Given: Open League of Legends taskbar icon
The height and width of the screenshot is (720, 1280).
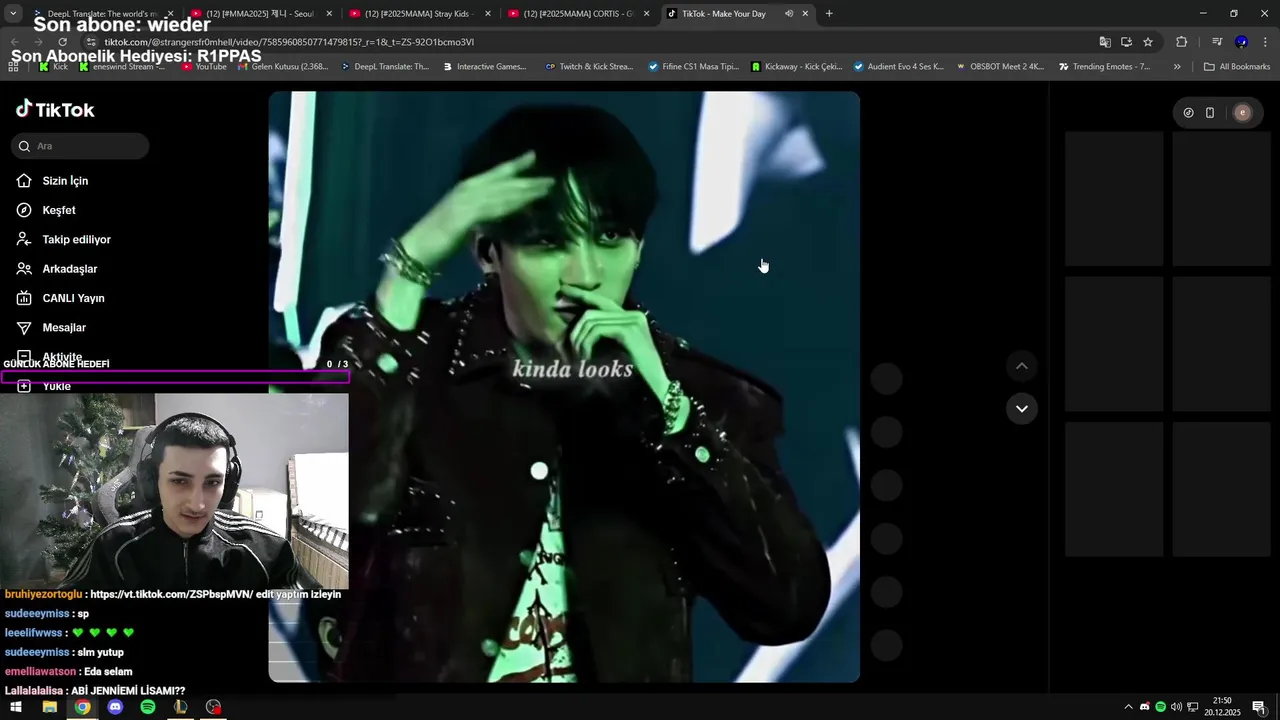Looking at the screenshot, I should click(180, 707).
